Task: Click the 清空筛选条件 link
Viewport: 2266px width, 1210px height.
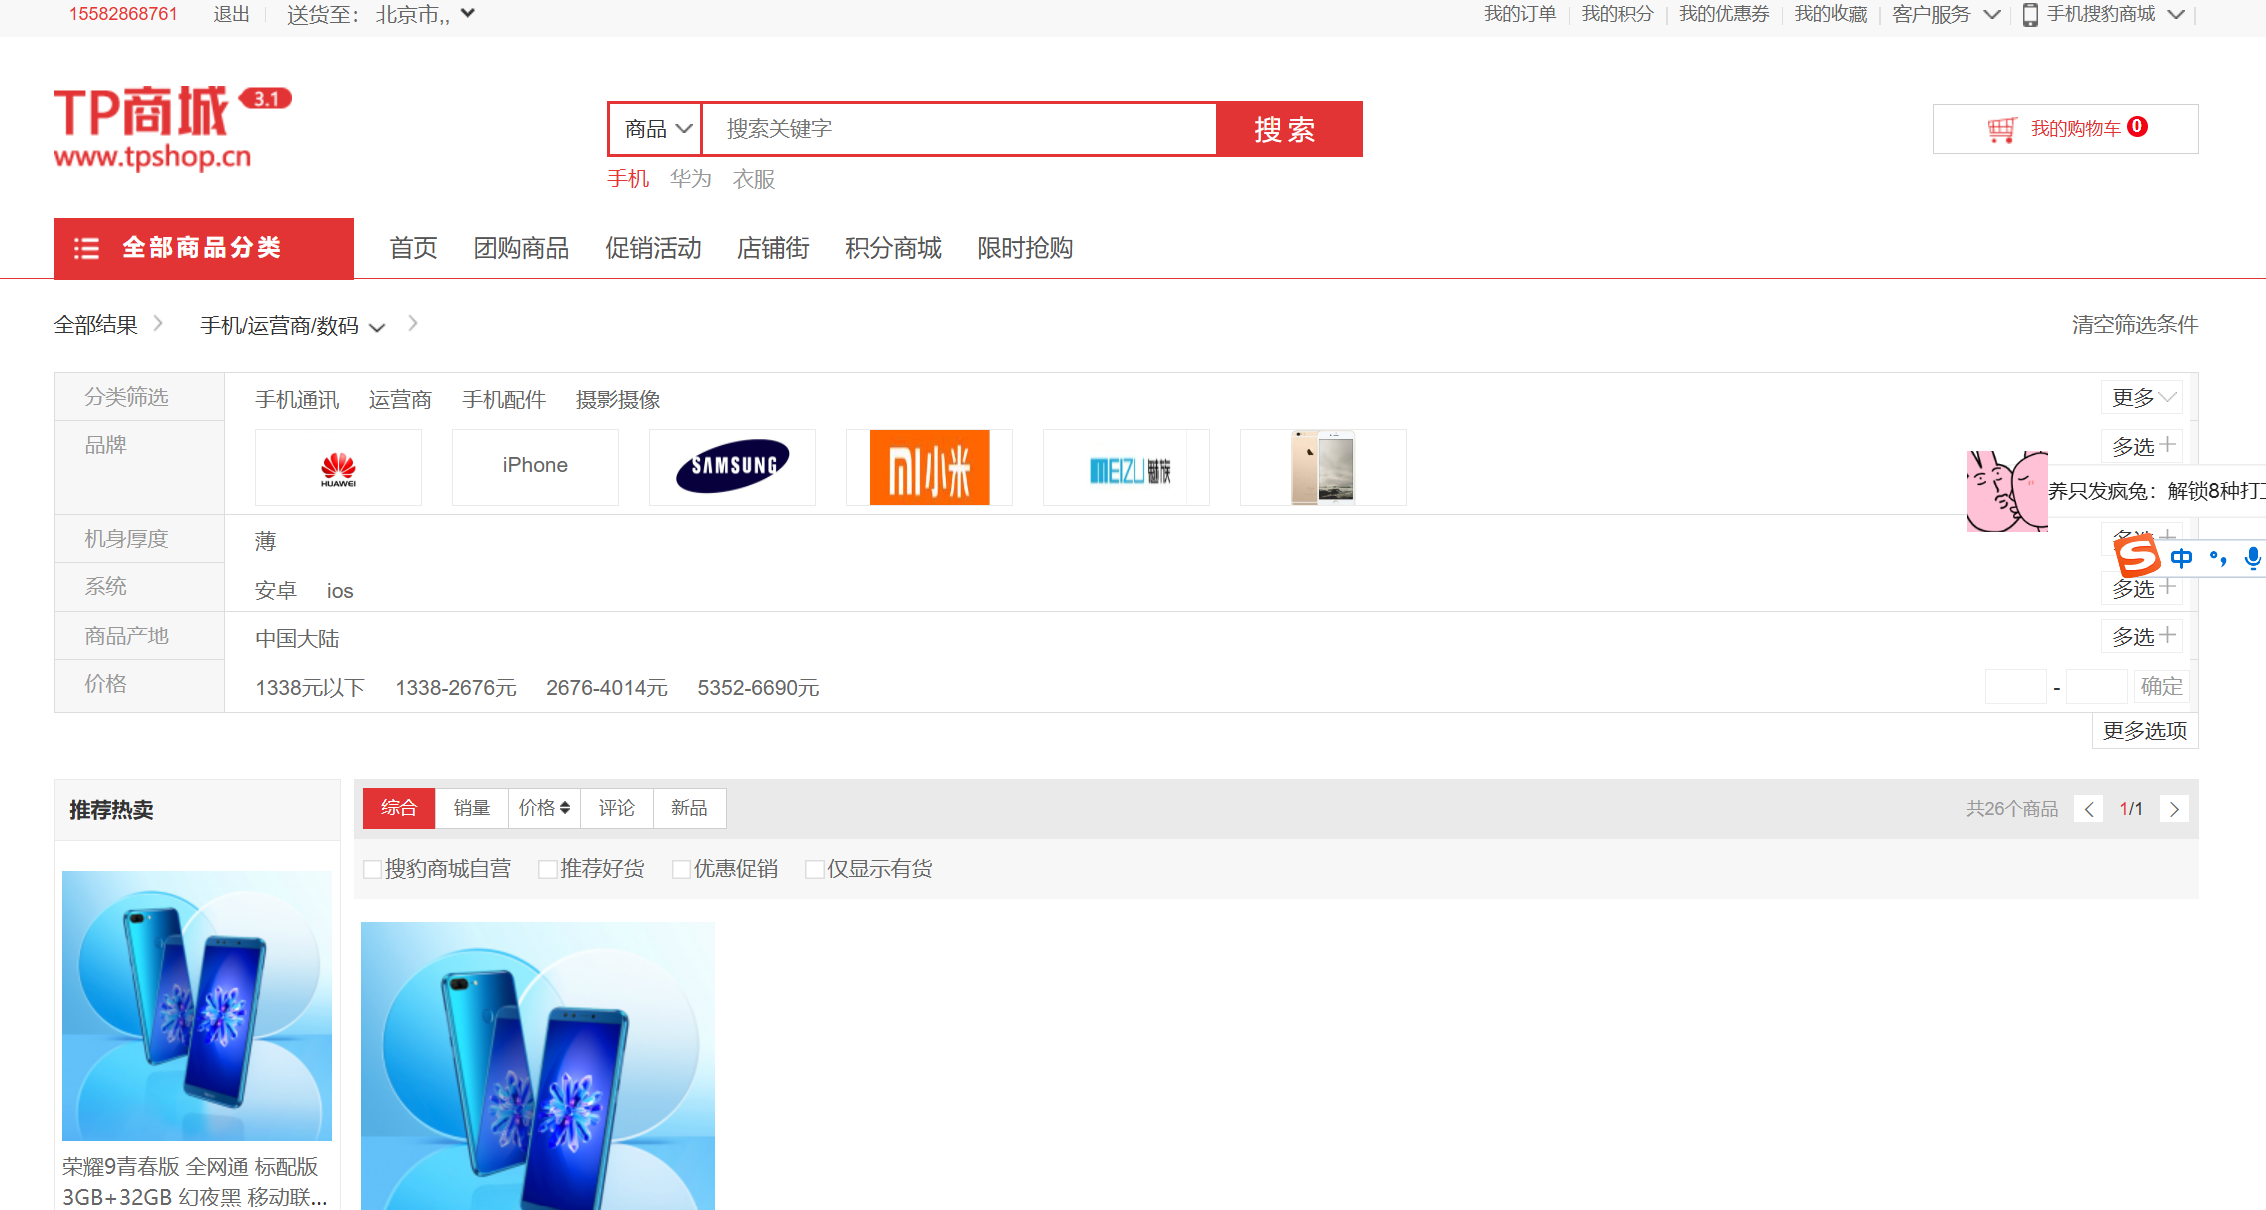Action: (x=2134, y=325)
